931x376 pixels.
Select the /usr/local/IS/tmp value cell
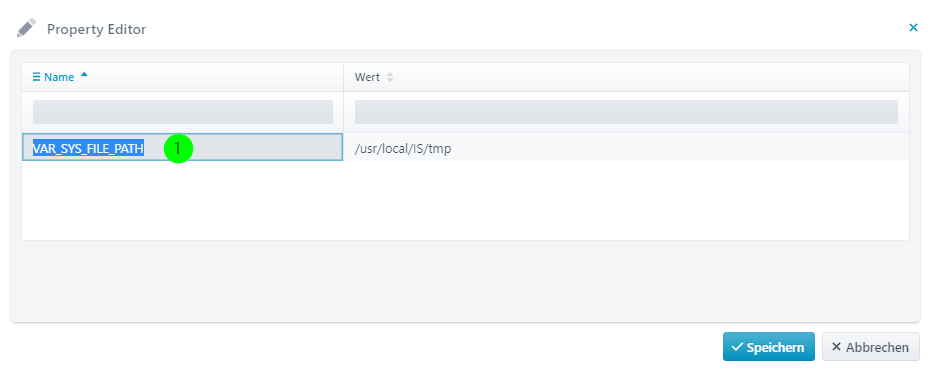point(626,148)
